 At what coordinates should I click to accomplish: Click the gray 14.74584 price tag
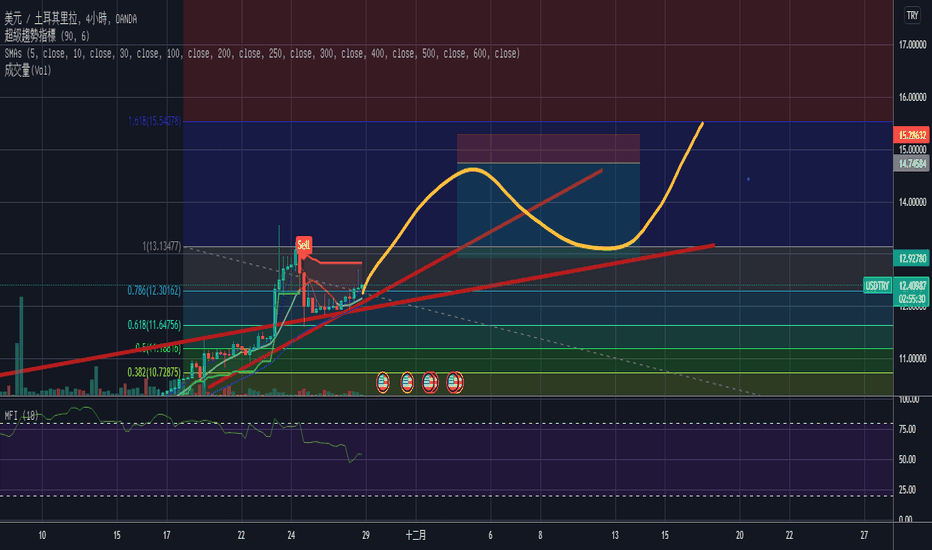pos(912,164)
